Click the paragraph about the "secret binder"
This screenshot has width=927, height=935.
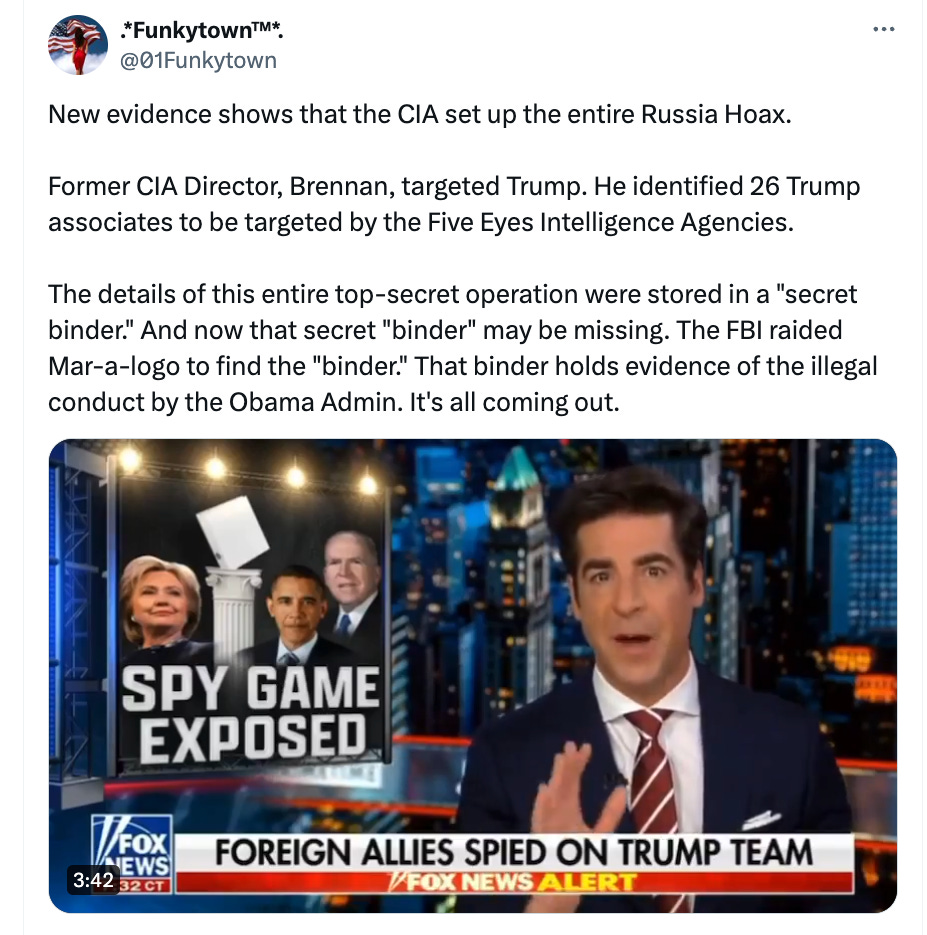[463, 348]
